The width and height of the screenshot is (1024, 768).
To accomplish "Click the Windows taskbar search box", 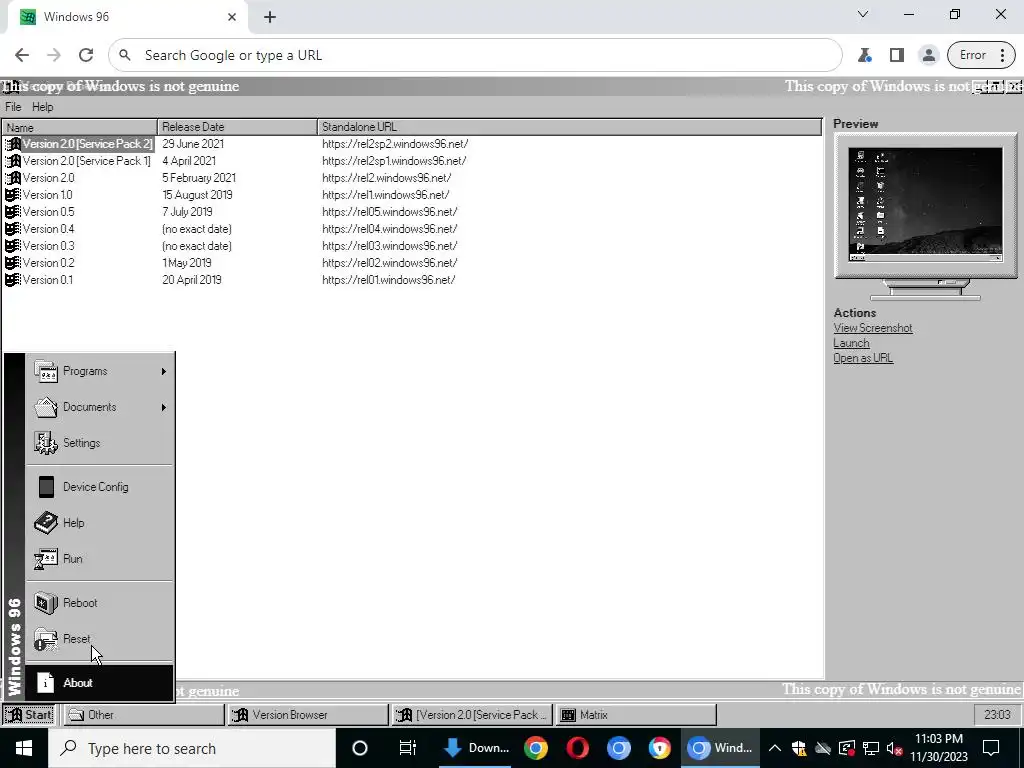I will click(x=192, y=748).
